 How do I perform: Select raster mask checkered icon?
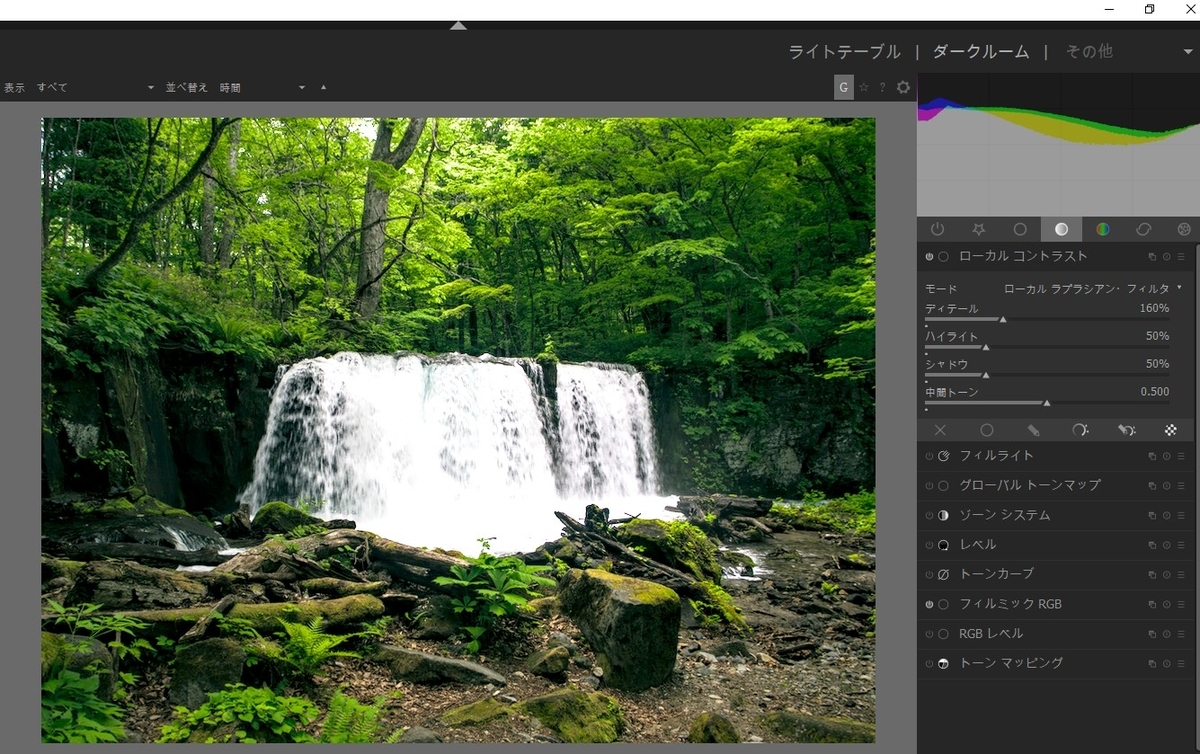point(1171,430)
